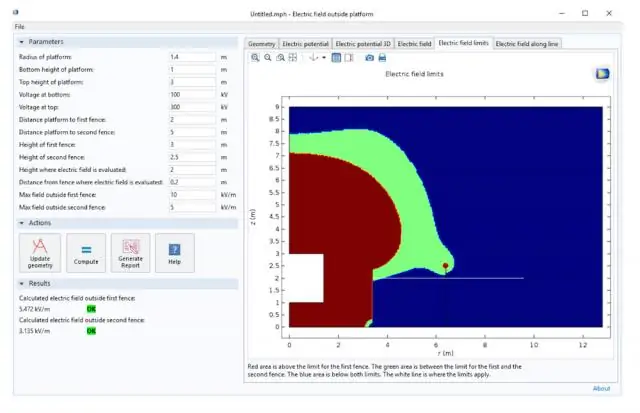Open the Electric field along line tab
The width and height of the screenshot is (640, 413).
click(x=527, y=44)
